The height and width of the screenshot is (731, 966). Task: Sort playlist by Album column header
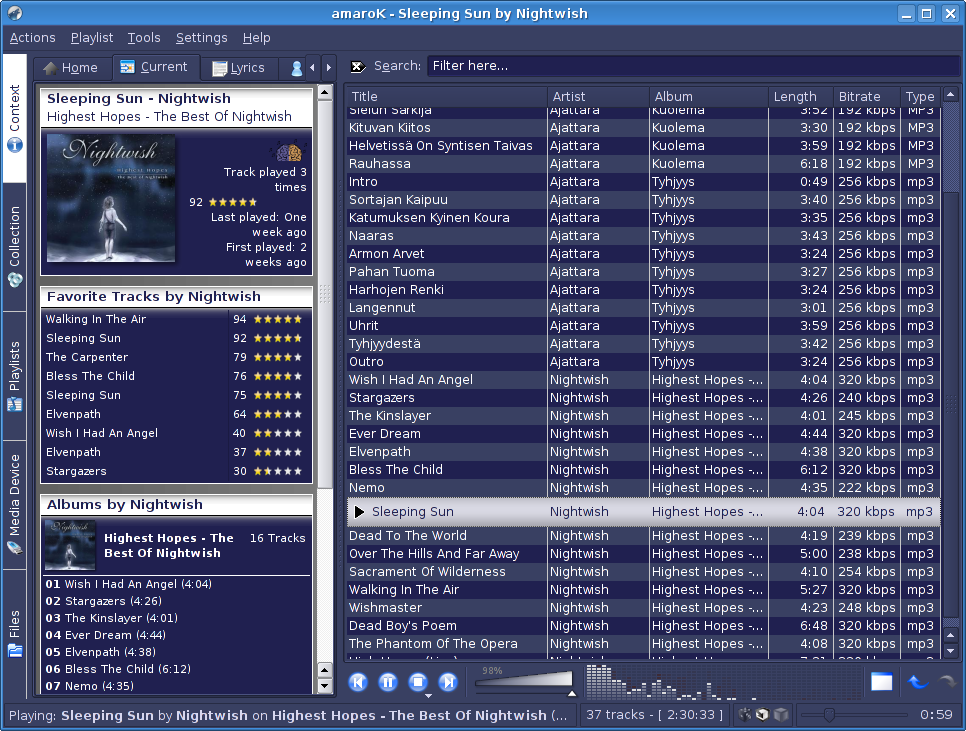pos(708,97)
